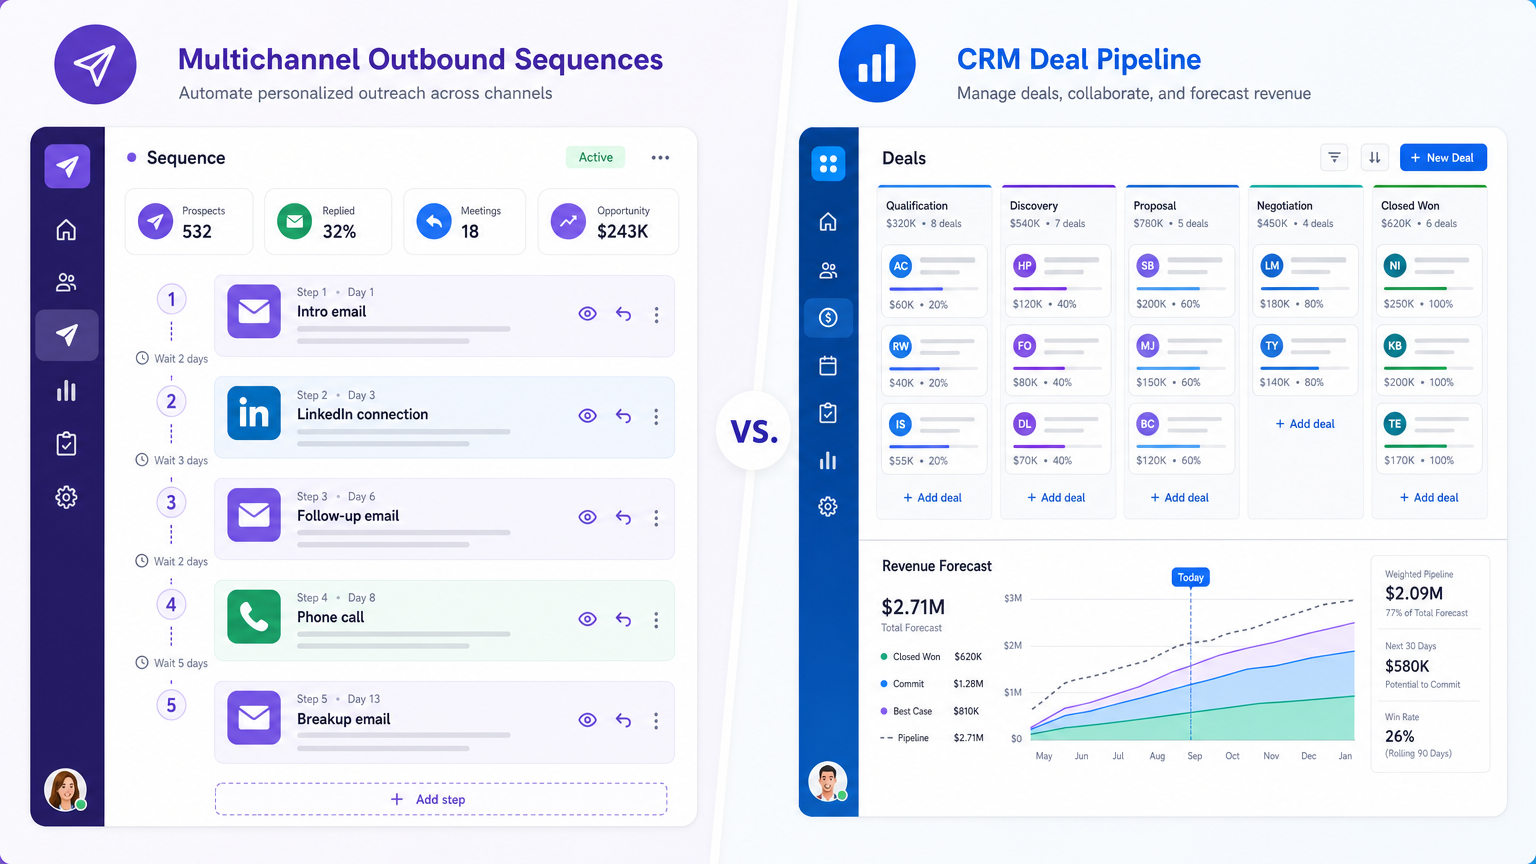Open the Replied 32% stat card
1536x864 pixels.
click(328, 221)
